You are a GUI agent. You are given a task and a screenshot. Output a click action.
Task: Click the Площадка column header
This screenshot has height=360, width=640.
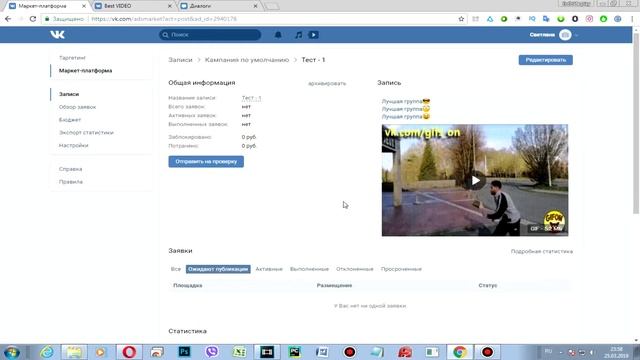click(188, 285)
